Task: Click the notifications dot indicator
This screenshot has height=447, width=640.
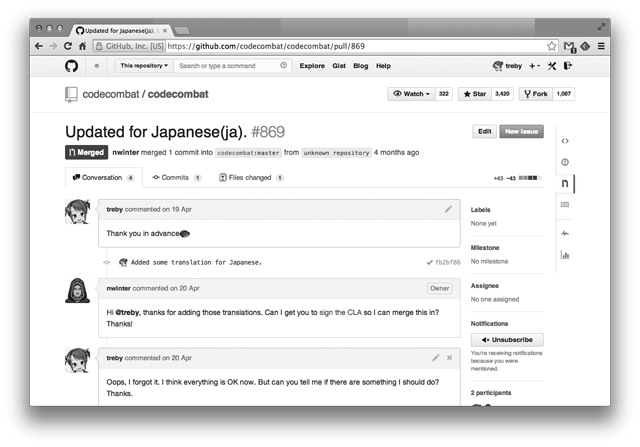Action: (97, 66)
